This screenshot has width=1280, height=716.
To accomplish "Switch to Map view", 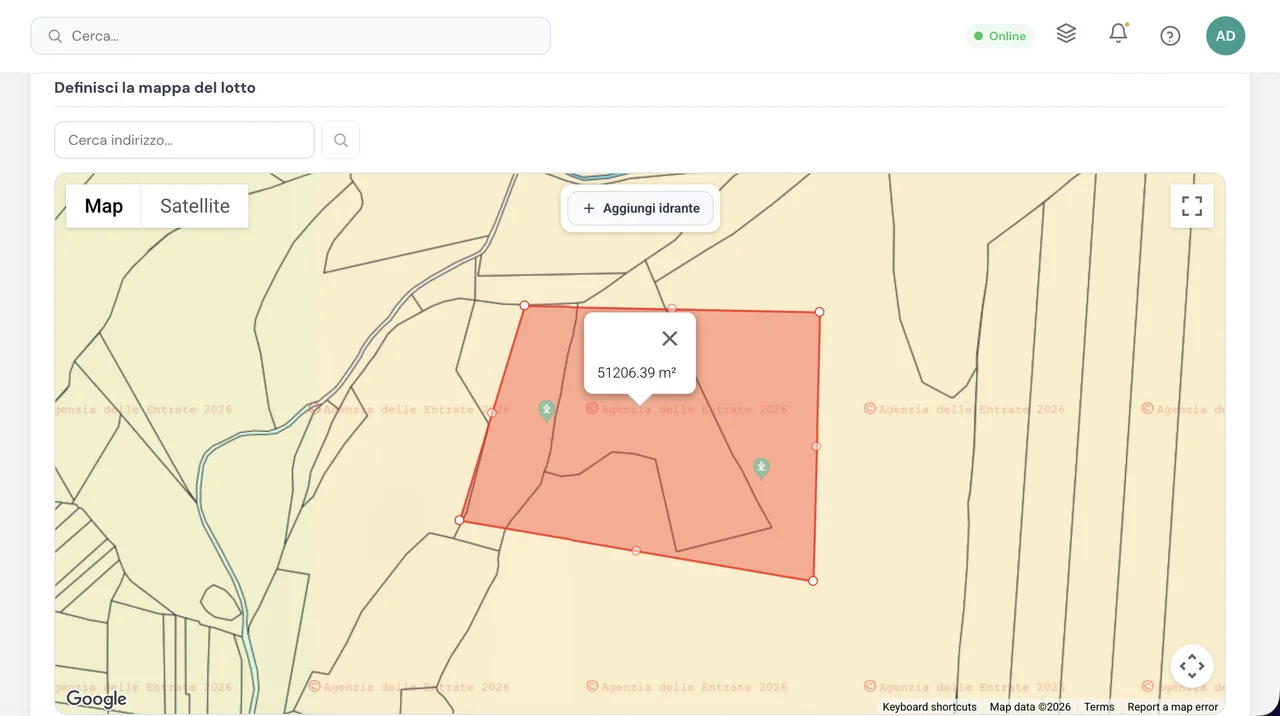I will click(x=104, y=206).
